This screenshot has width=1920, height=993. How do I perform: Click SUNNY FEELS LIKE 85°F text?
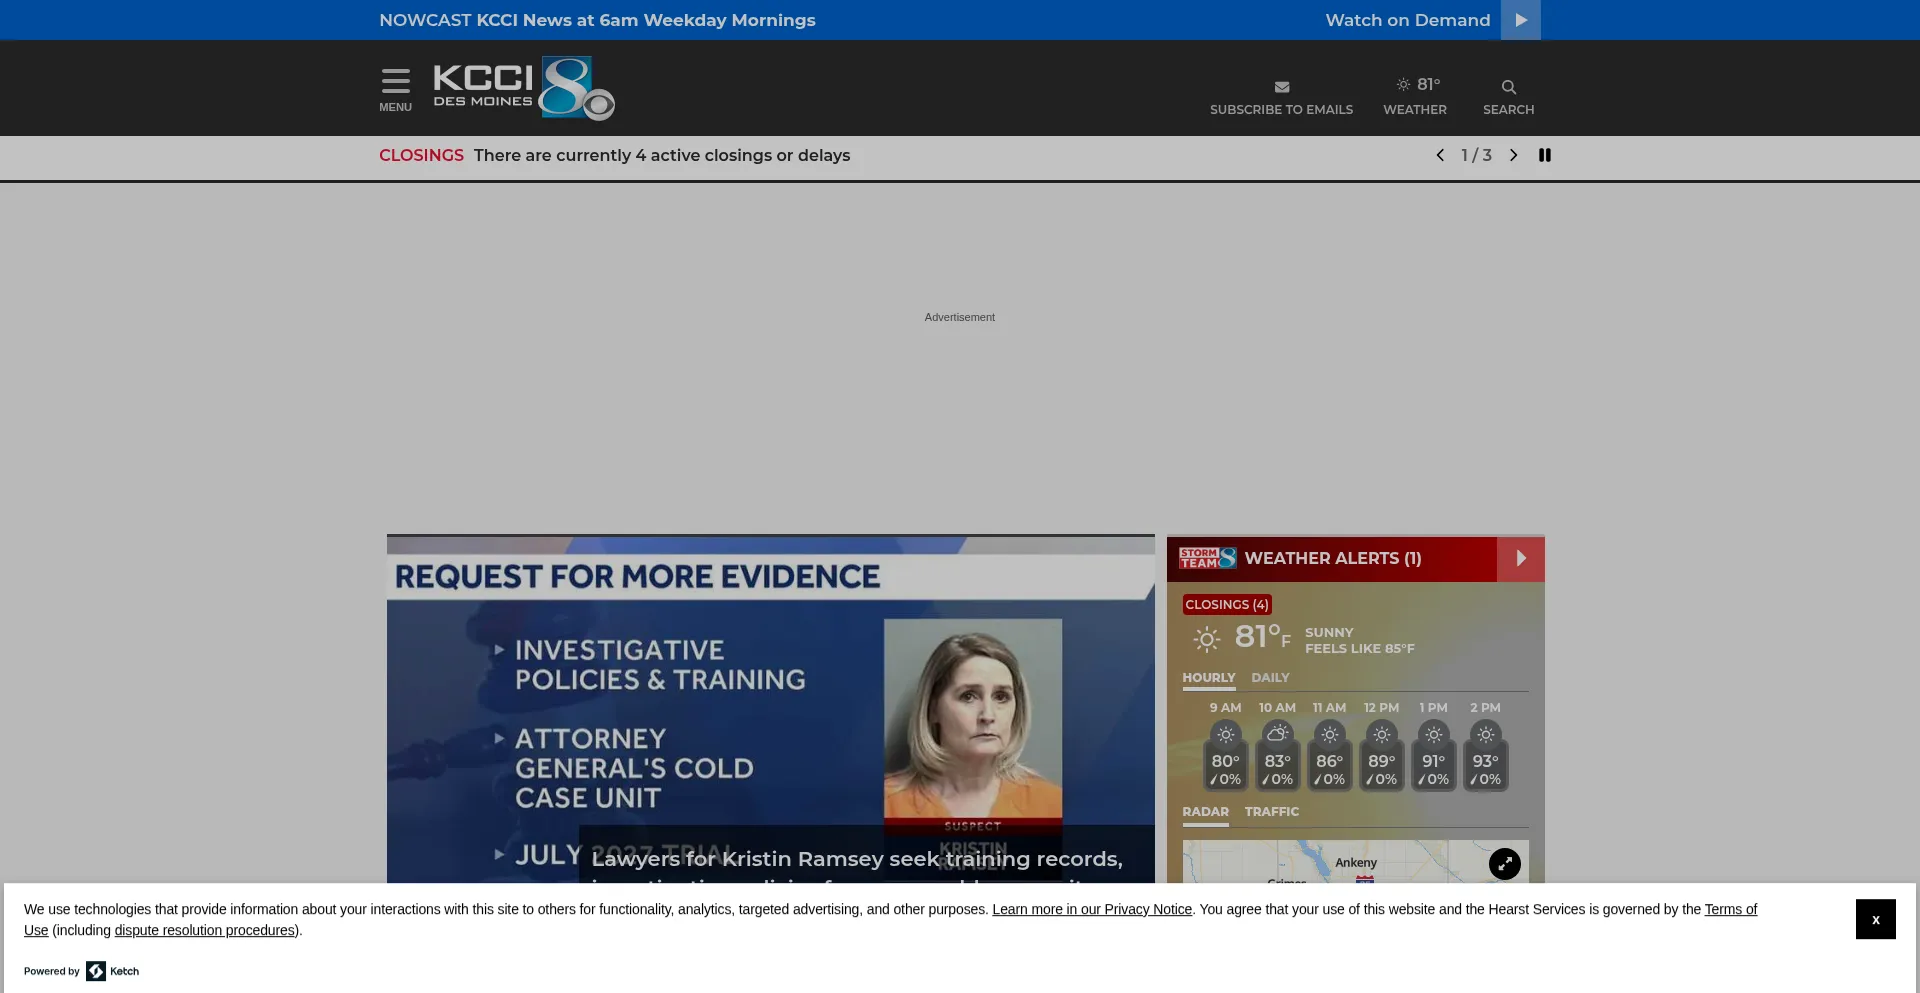(1359, 641)
